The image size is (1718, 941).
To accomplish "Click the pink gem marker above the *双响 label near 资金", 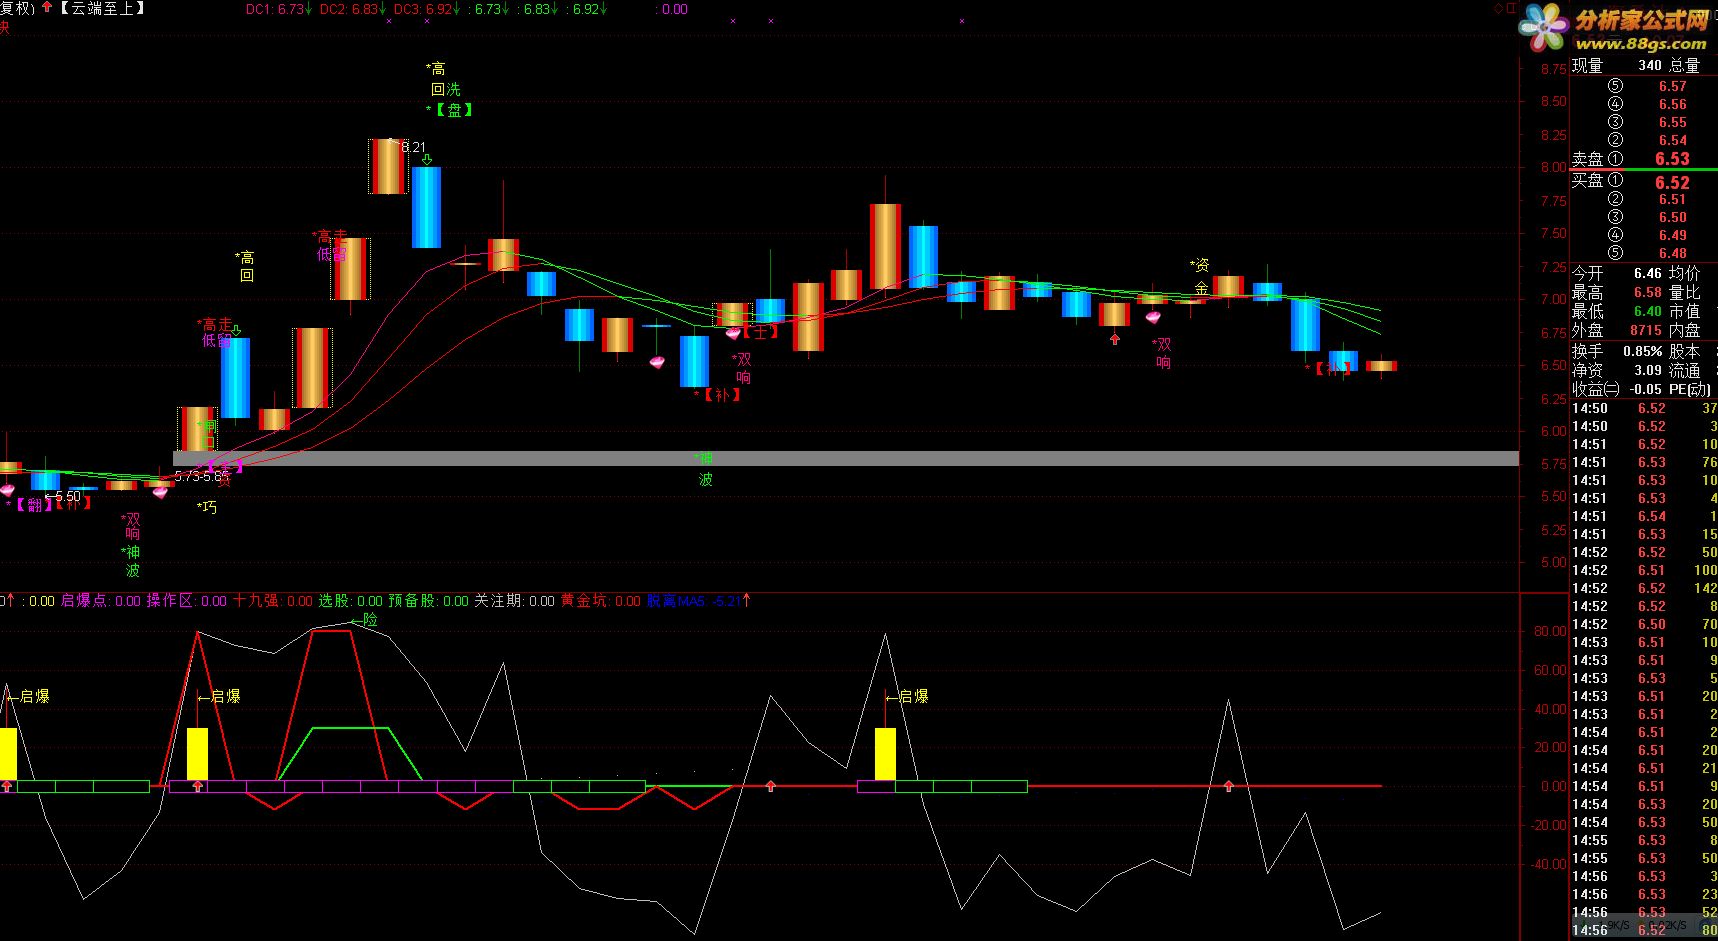I will tap(1152, 317).
